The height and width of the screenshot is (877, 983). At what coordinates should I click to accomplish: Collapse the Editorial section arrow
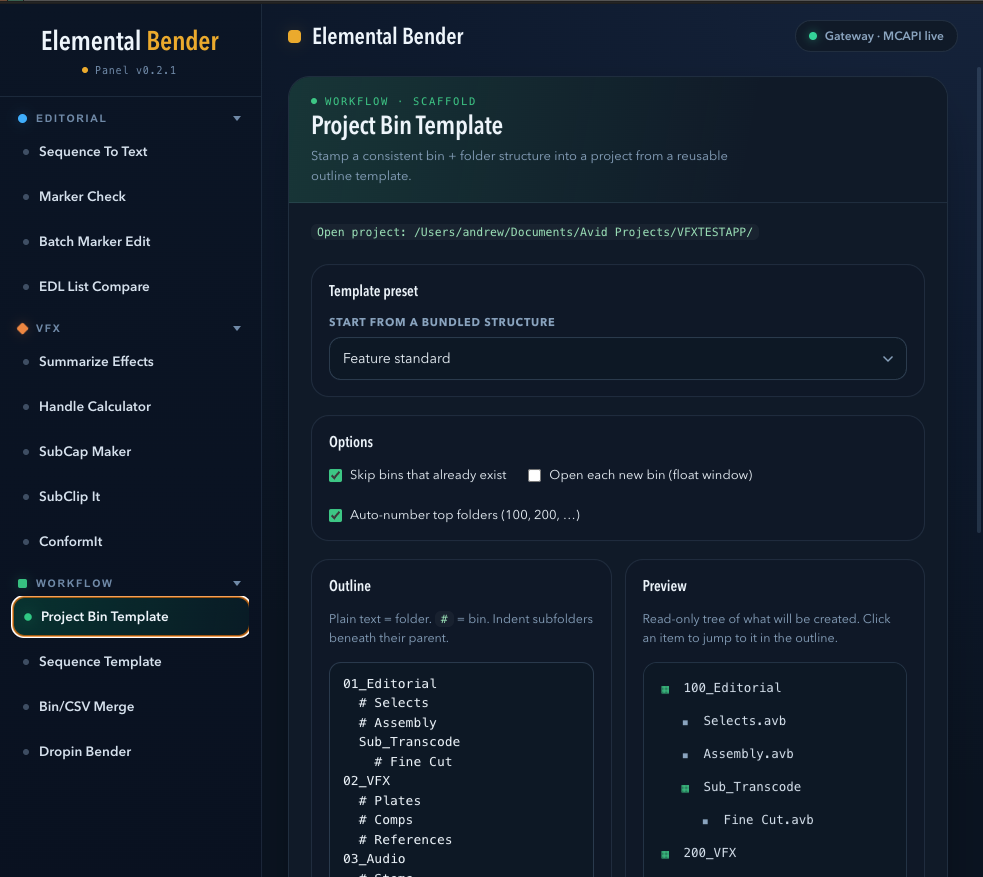point(237,118)
